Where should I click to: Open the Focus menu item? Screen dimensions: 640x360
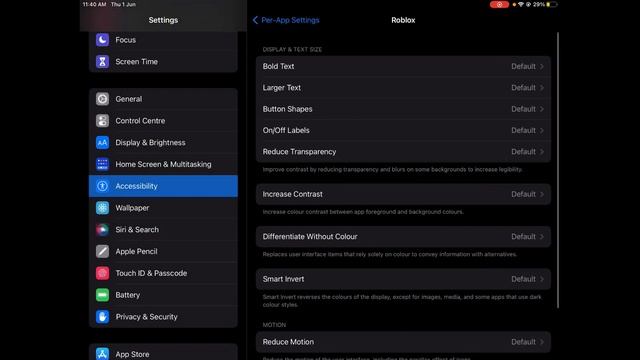coord(163,40)
